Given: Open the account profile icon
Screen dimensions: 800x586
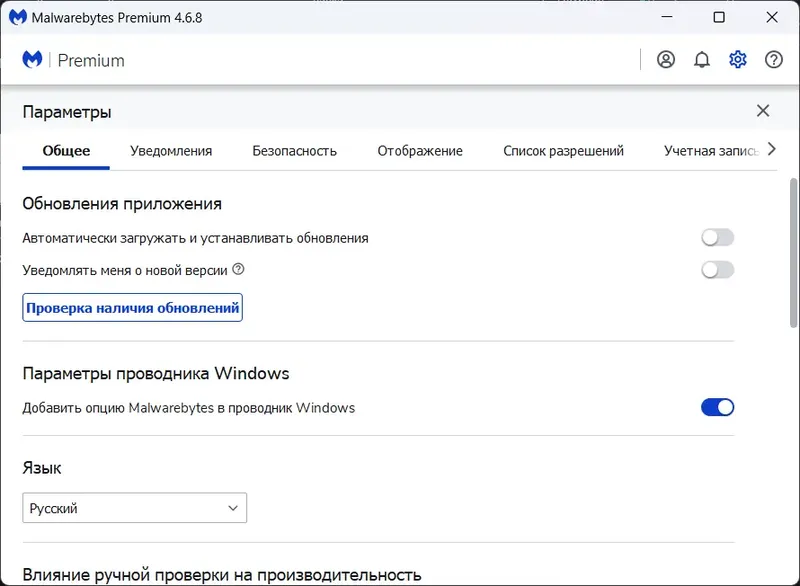Looking at the screenshot, I should pos(666,60).
